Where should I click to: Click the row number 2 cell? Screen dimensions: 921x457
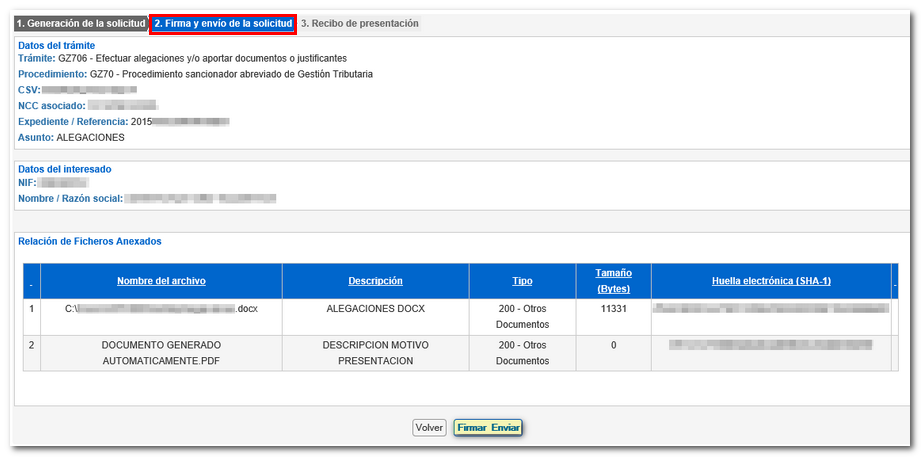[31, 345]
